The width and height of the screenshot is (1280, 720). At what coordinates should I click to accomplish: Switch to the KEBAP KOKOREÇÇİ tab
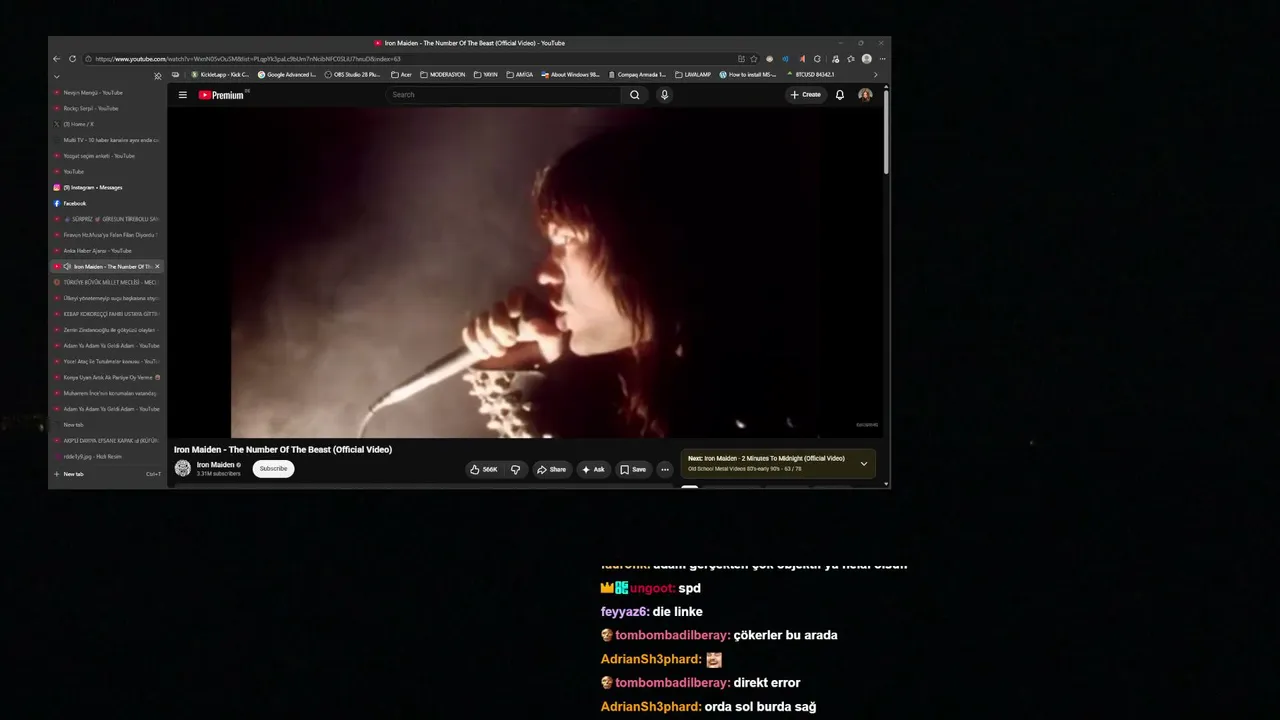(x=106, y=314)
